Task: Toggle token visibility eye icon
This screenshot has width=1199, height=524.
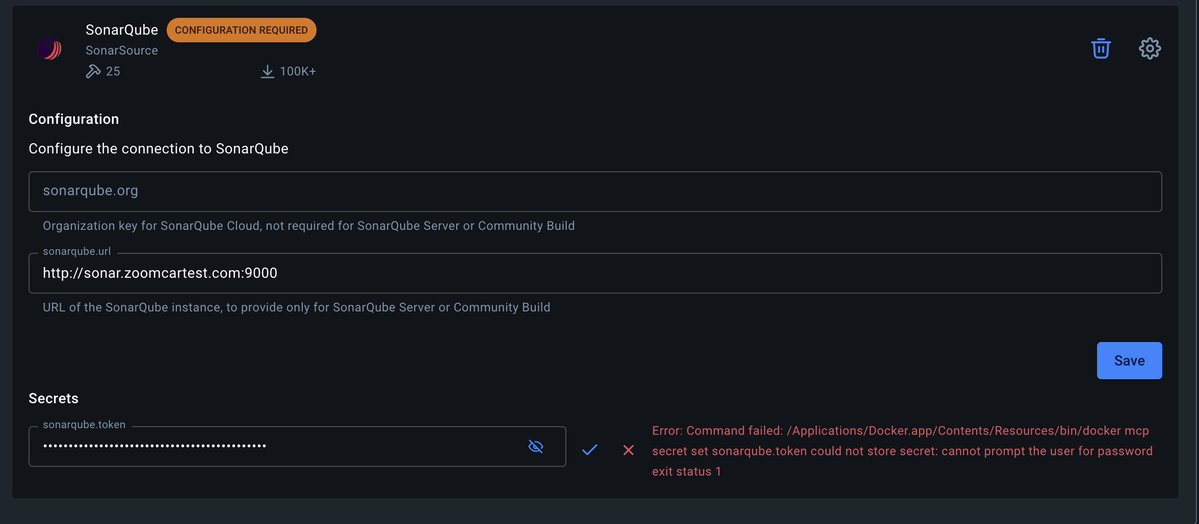Action: coord(535,446)
